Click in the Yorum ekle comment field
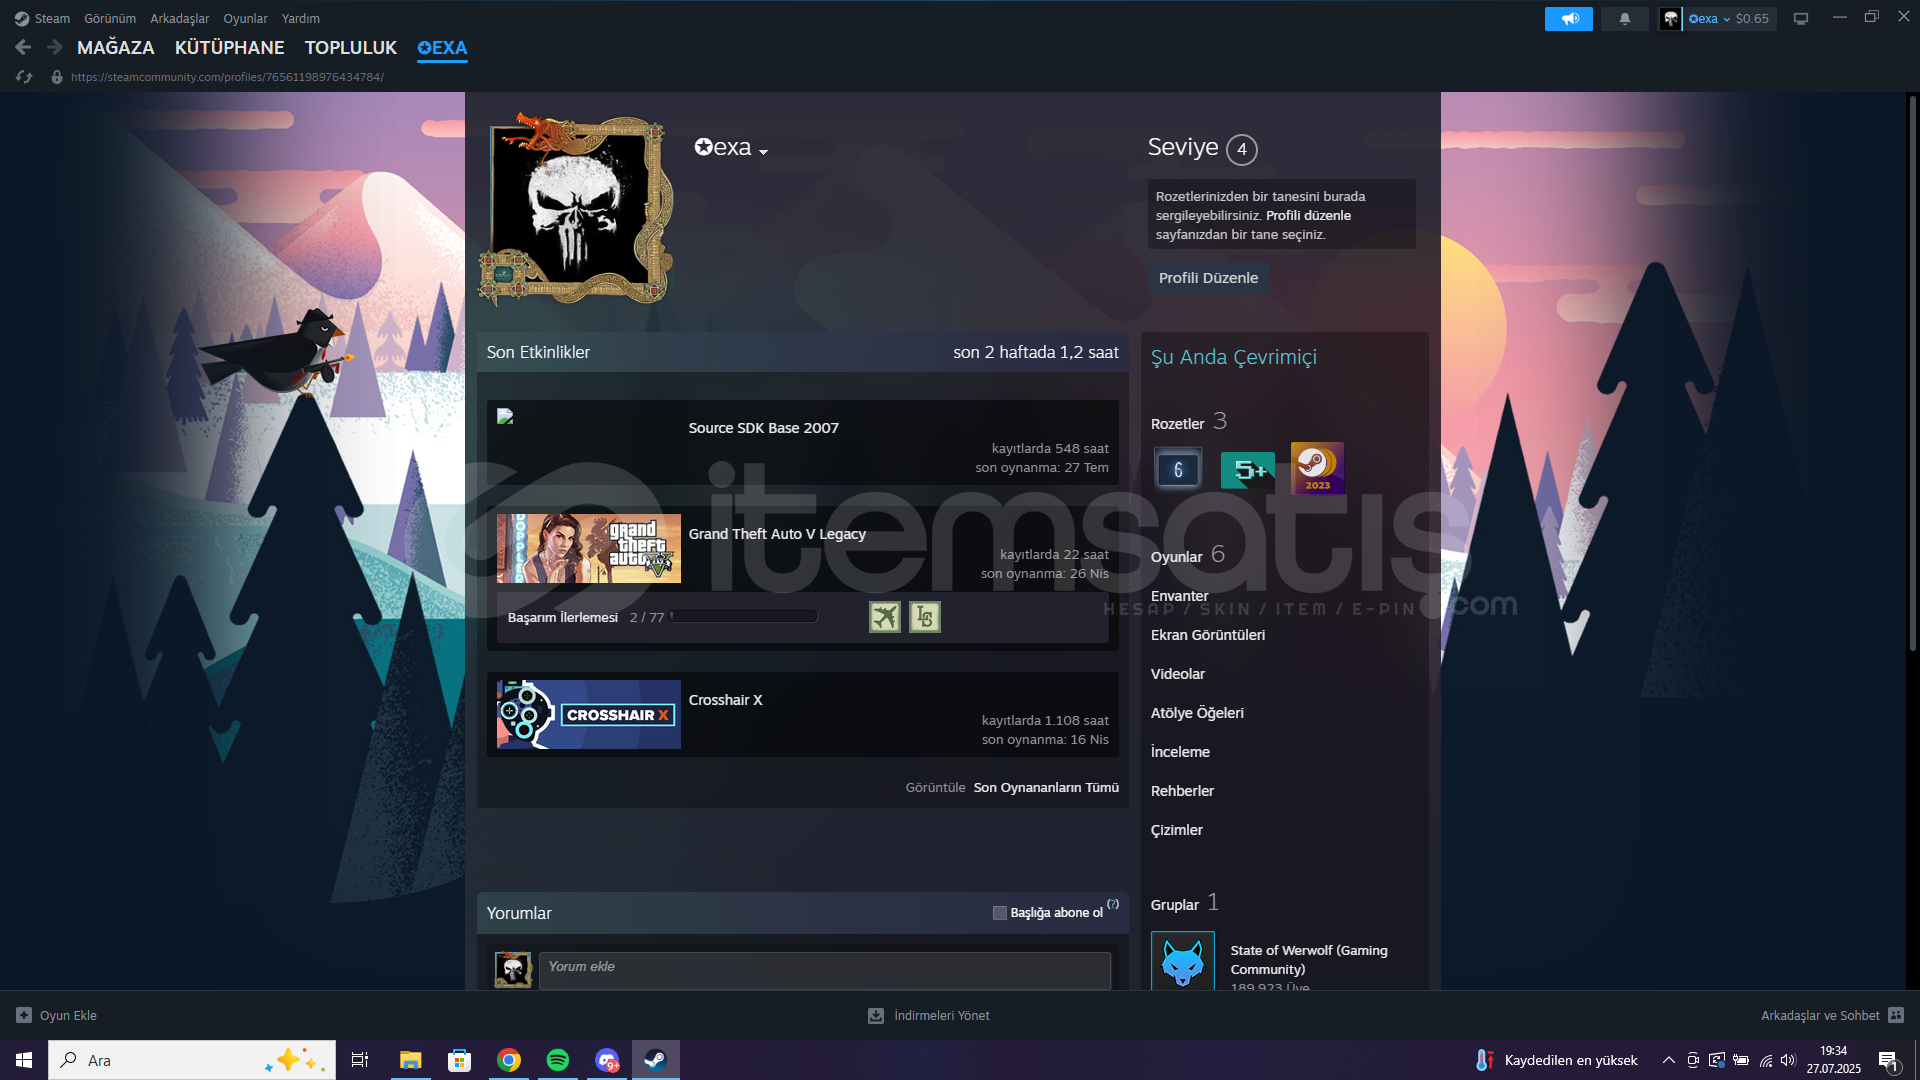 click(x=825, y=970)
